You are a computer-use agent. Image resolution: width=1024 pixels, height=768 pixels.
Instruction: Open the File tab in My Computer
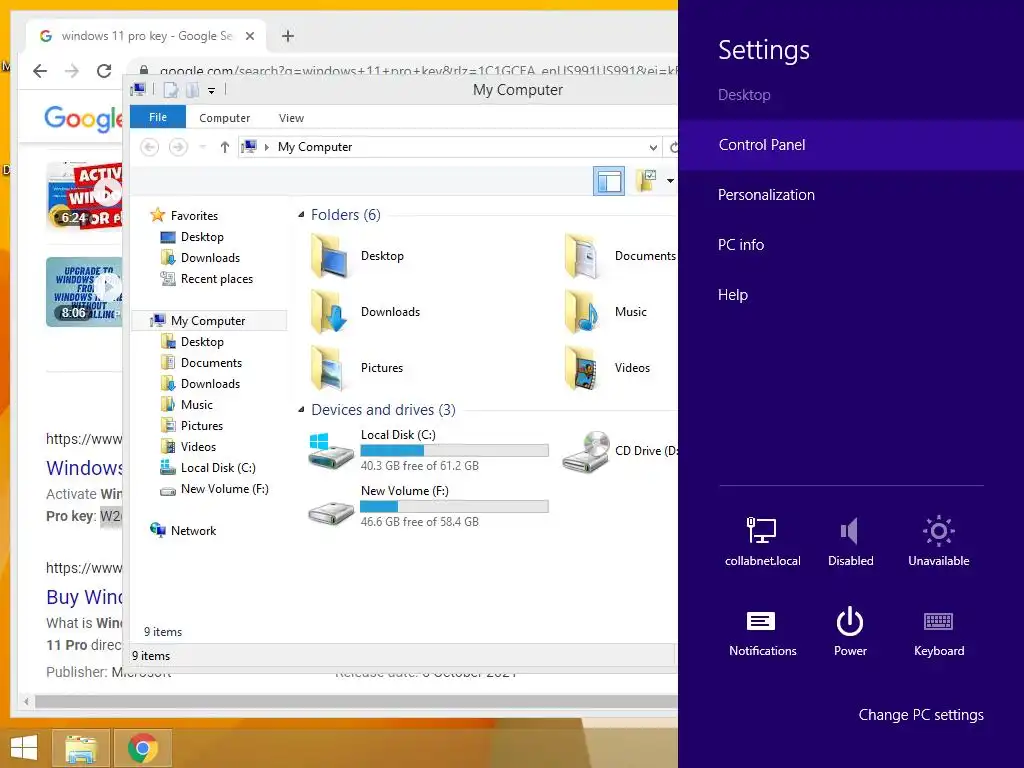coord(158,117)
